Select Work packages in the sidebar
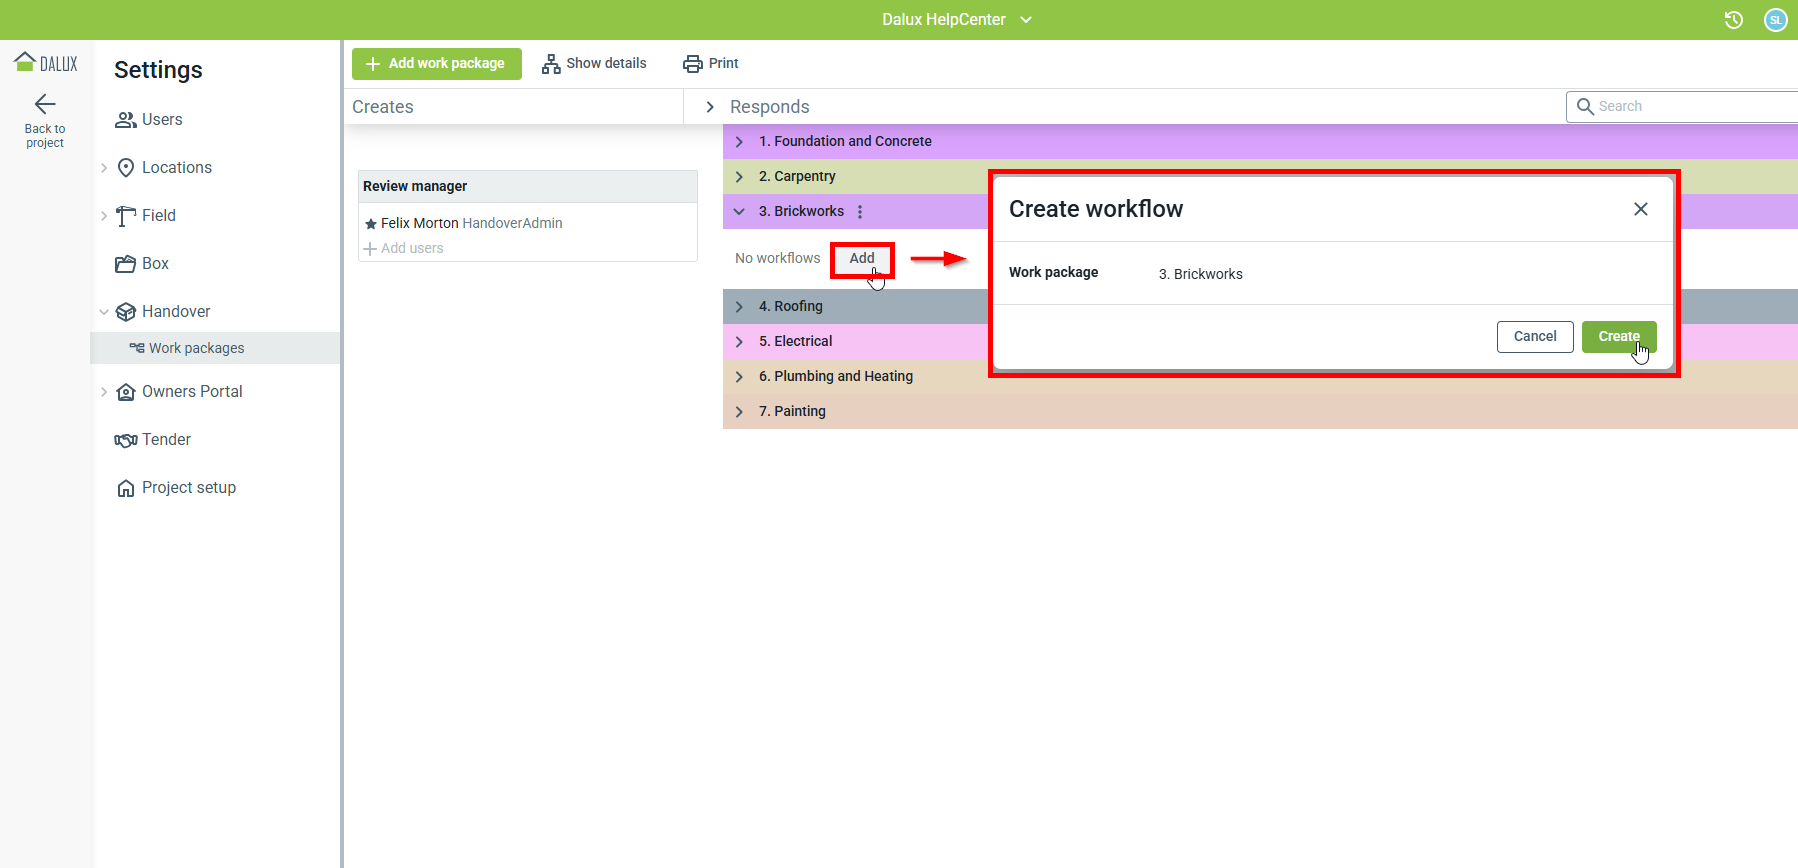Viewport: 1798px width, 868px height. coord(196,348)
